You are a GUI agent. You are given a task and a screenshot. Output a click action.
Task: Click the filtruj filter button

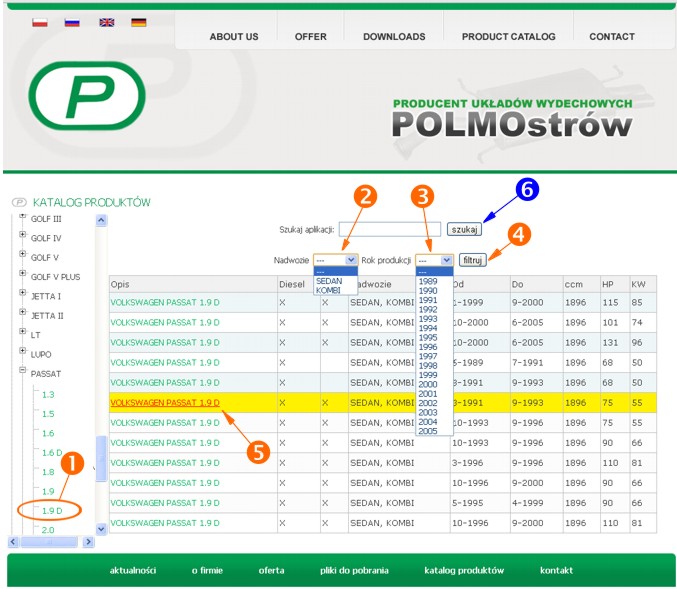473,260
